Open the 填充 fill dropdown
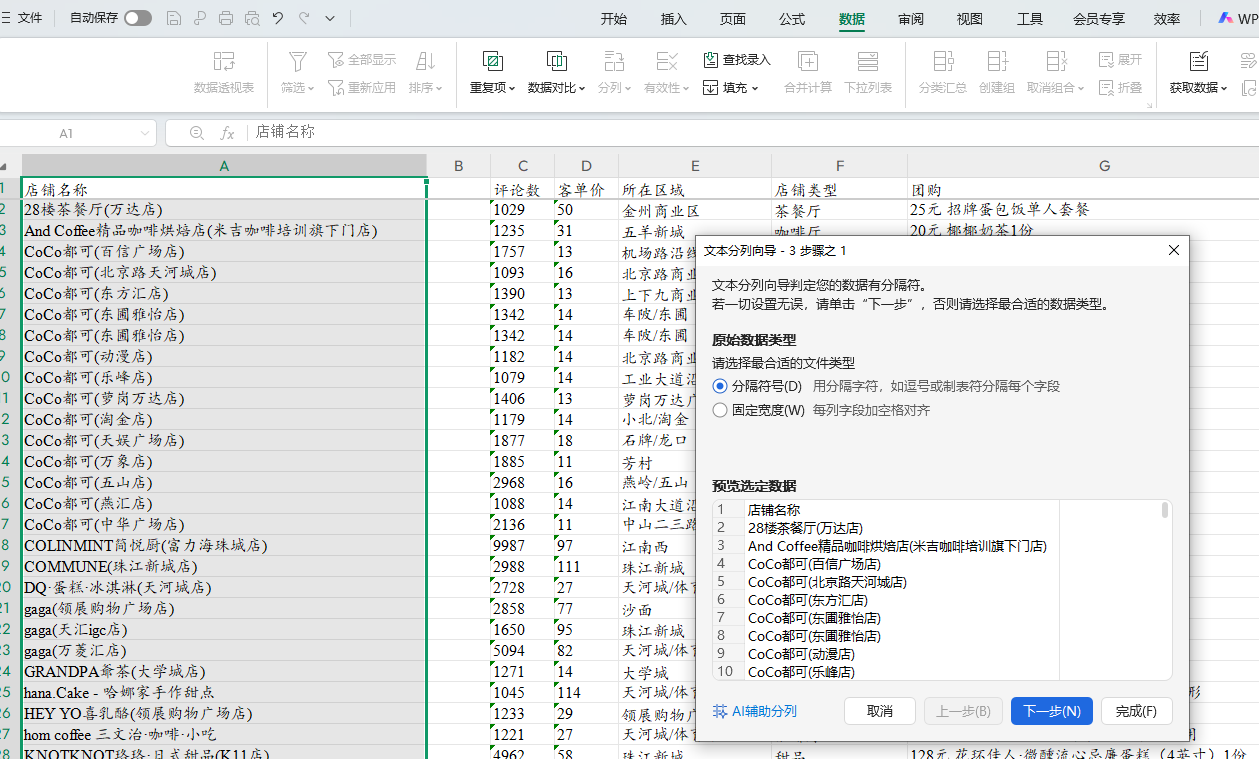Viewport: 1259px width, 759px height. pos(731,88)
